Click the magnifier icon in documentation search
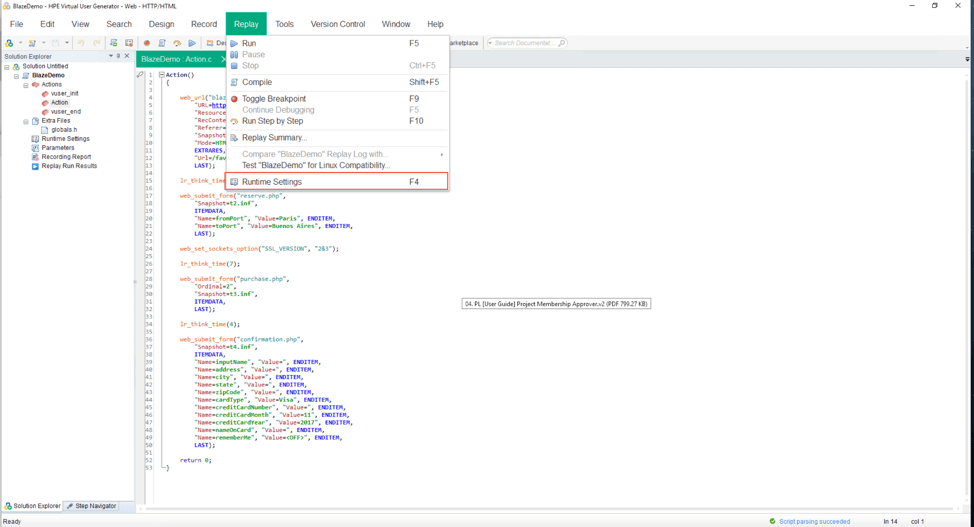The image size is (974, 527). pos(562,43)
